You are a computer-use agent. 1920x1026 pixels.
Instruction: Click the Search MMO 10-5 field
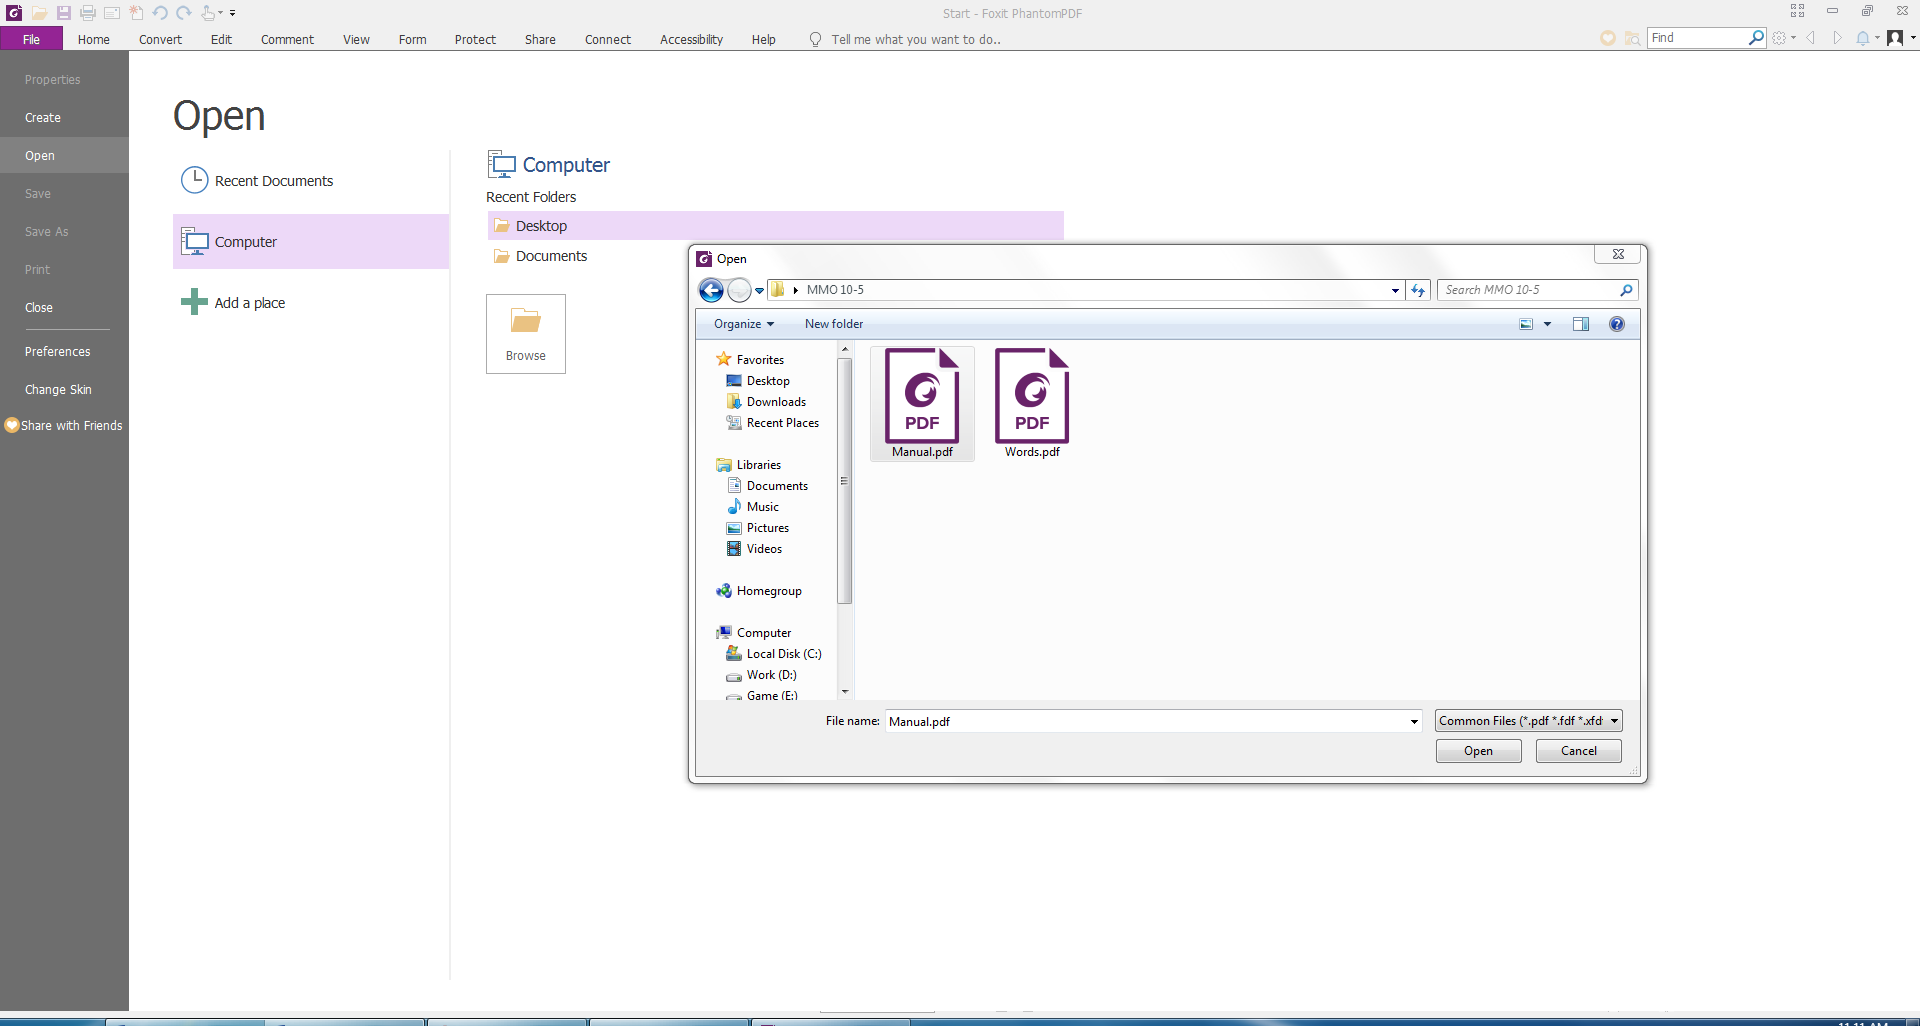1530,290
